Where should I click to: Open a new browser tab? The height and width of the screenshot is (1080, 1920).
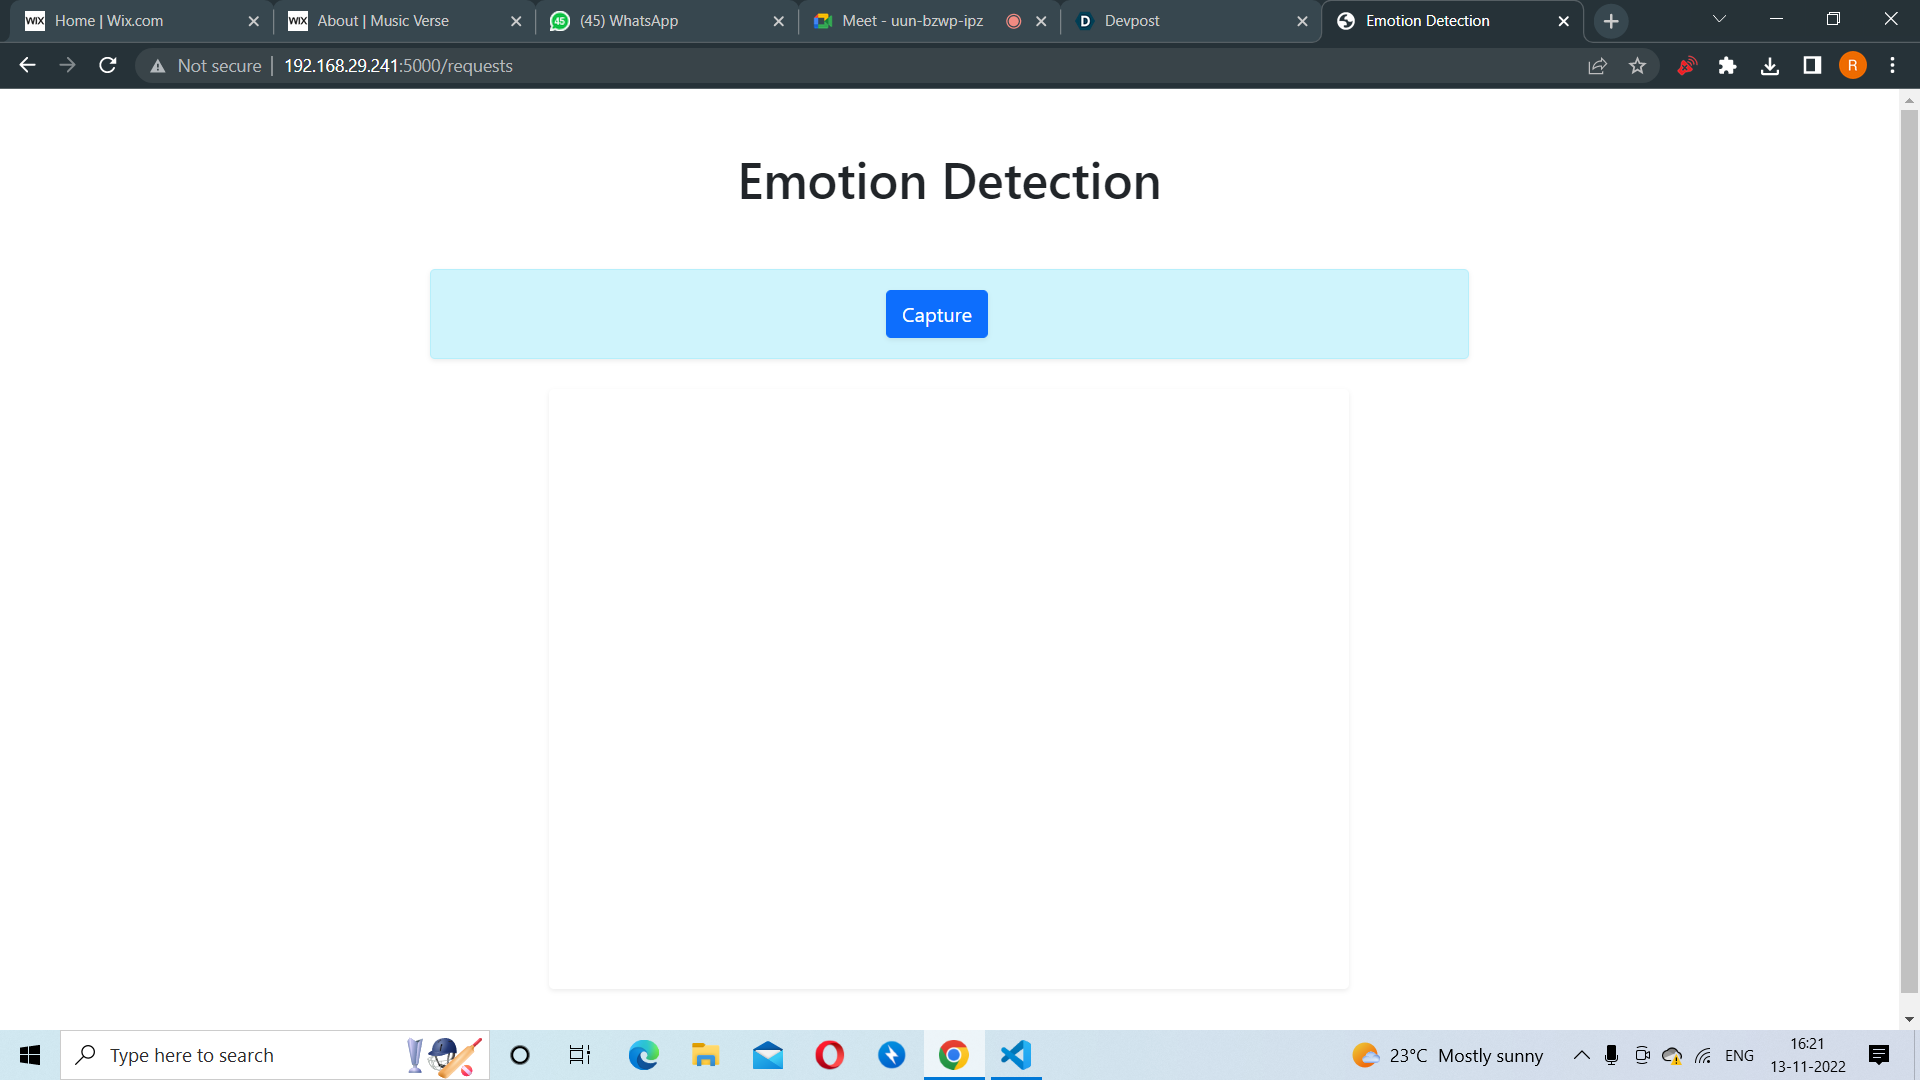(1610, 21)
